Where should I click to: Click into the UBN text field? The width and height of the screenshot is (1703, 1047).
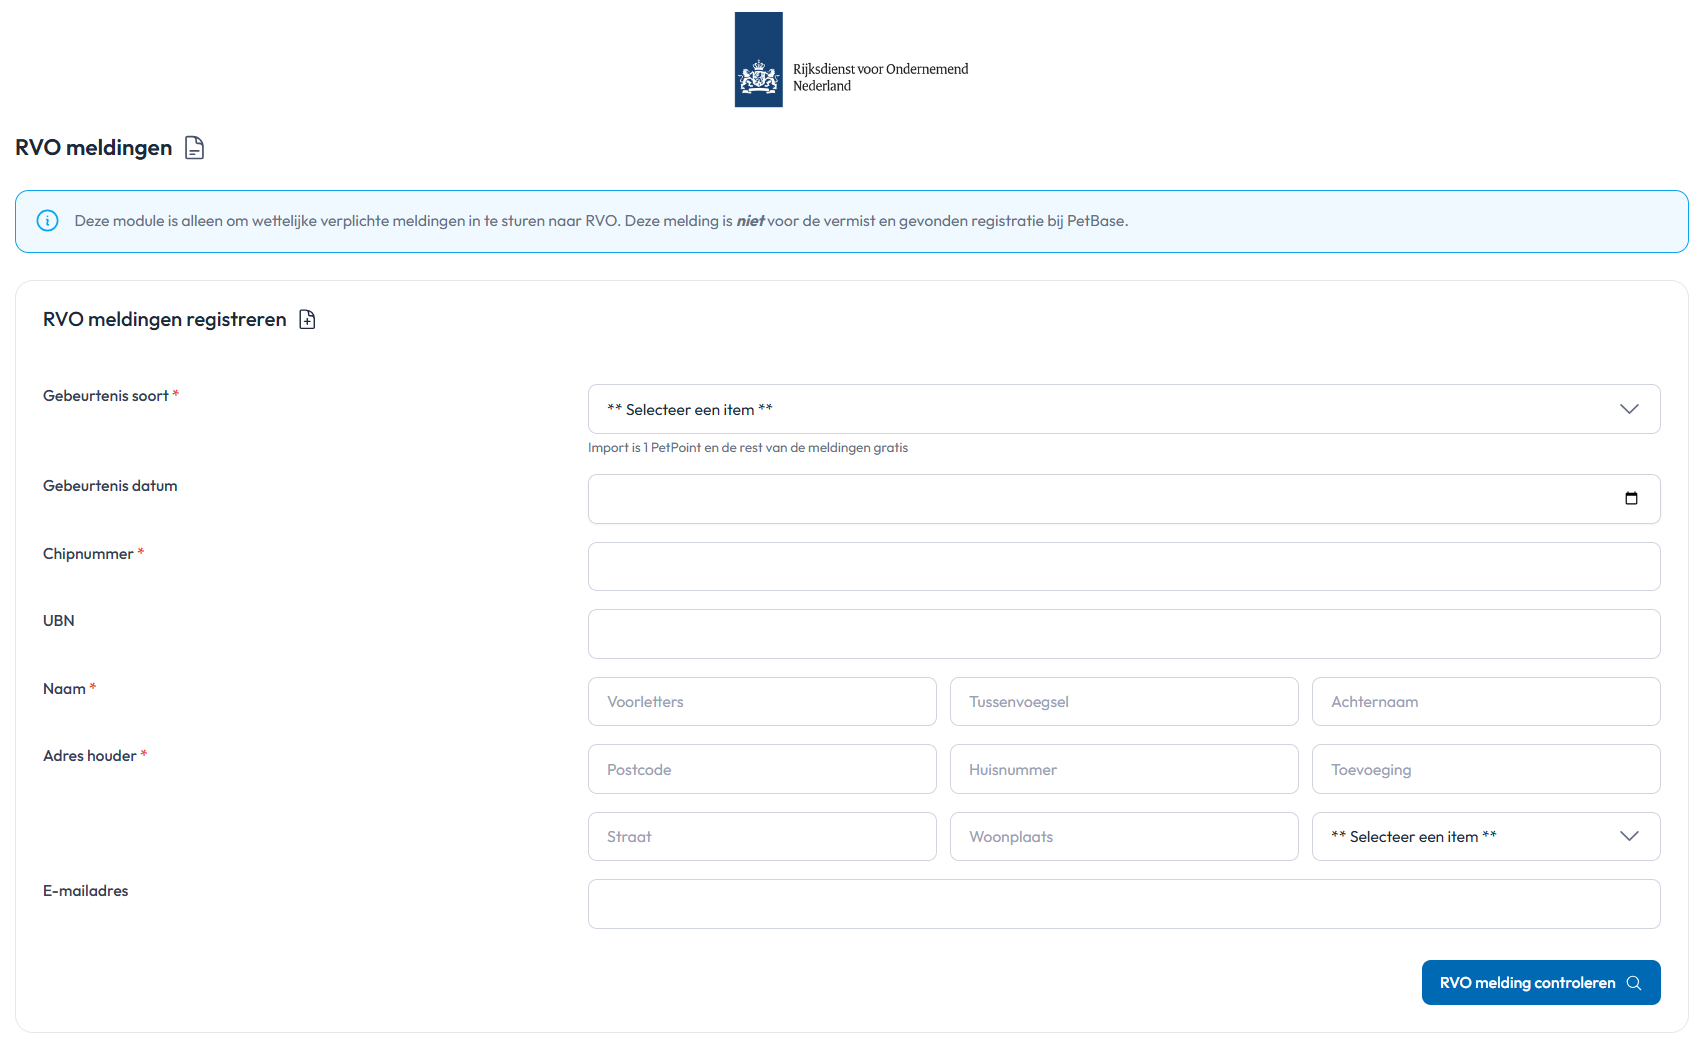point(1123,634)
